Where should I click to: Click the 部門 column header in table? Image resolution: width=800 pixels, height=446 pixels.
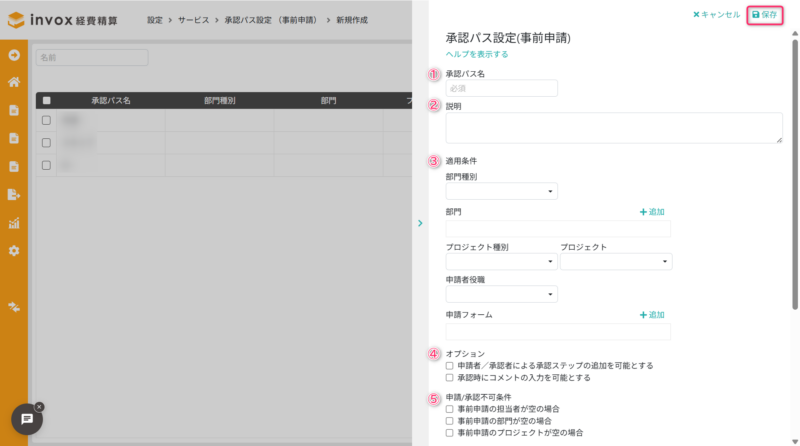329,101
